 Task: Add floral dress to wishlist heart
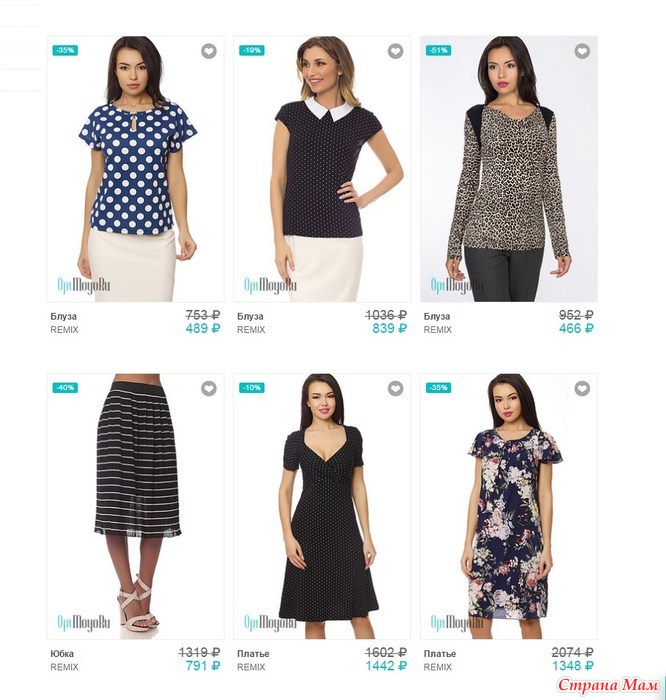tap(582, 388)
